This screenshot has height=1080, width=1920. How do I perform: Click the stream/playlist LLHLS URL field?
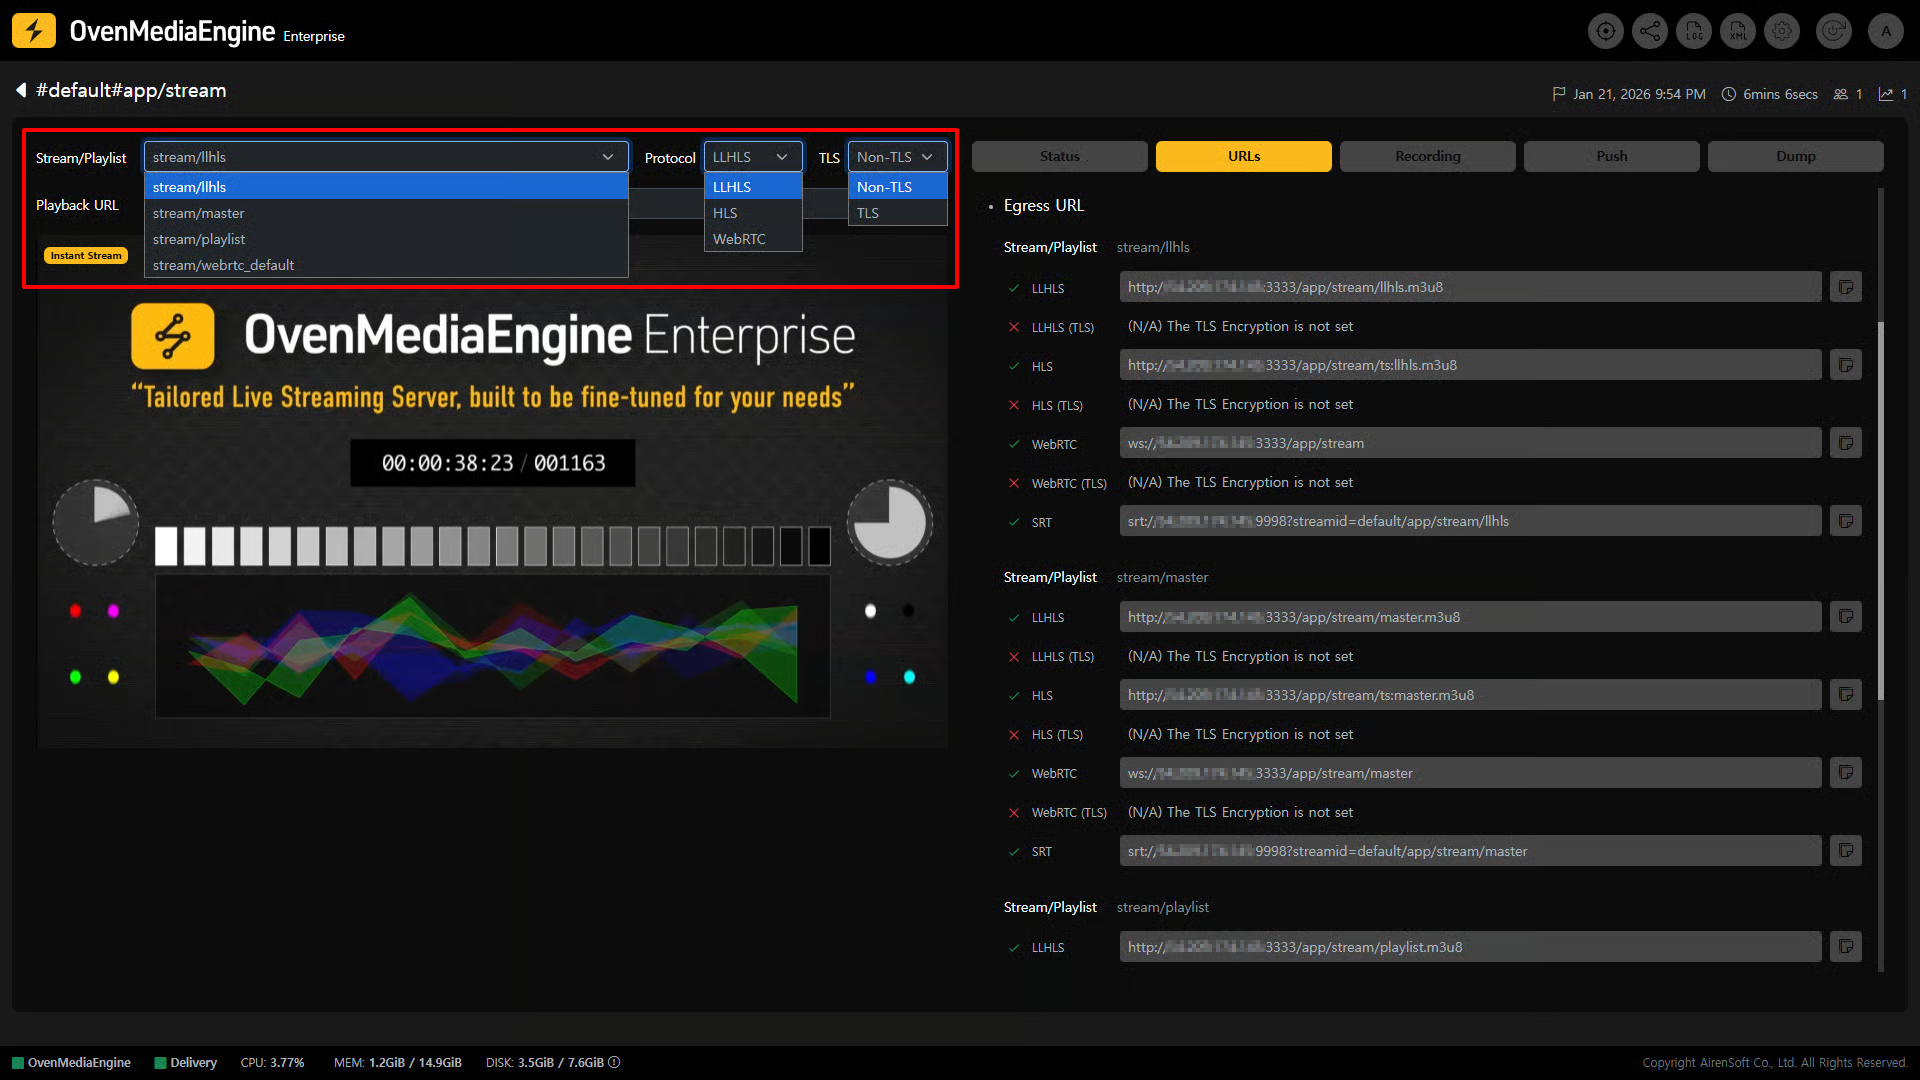[x=1470, y=947]
